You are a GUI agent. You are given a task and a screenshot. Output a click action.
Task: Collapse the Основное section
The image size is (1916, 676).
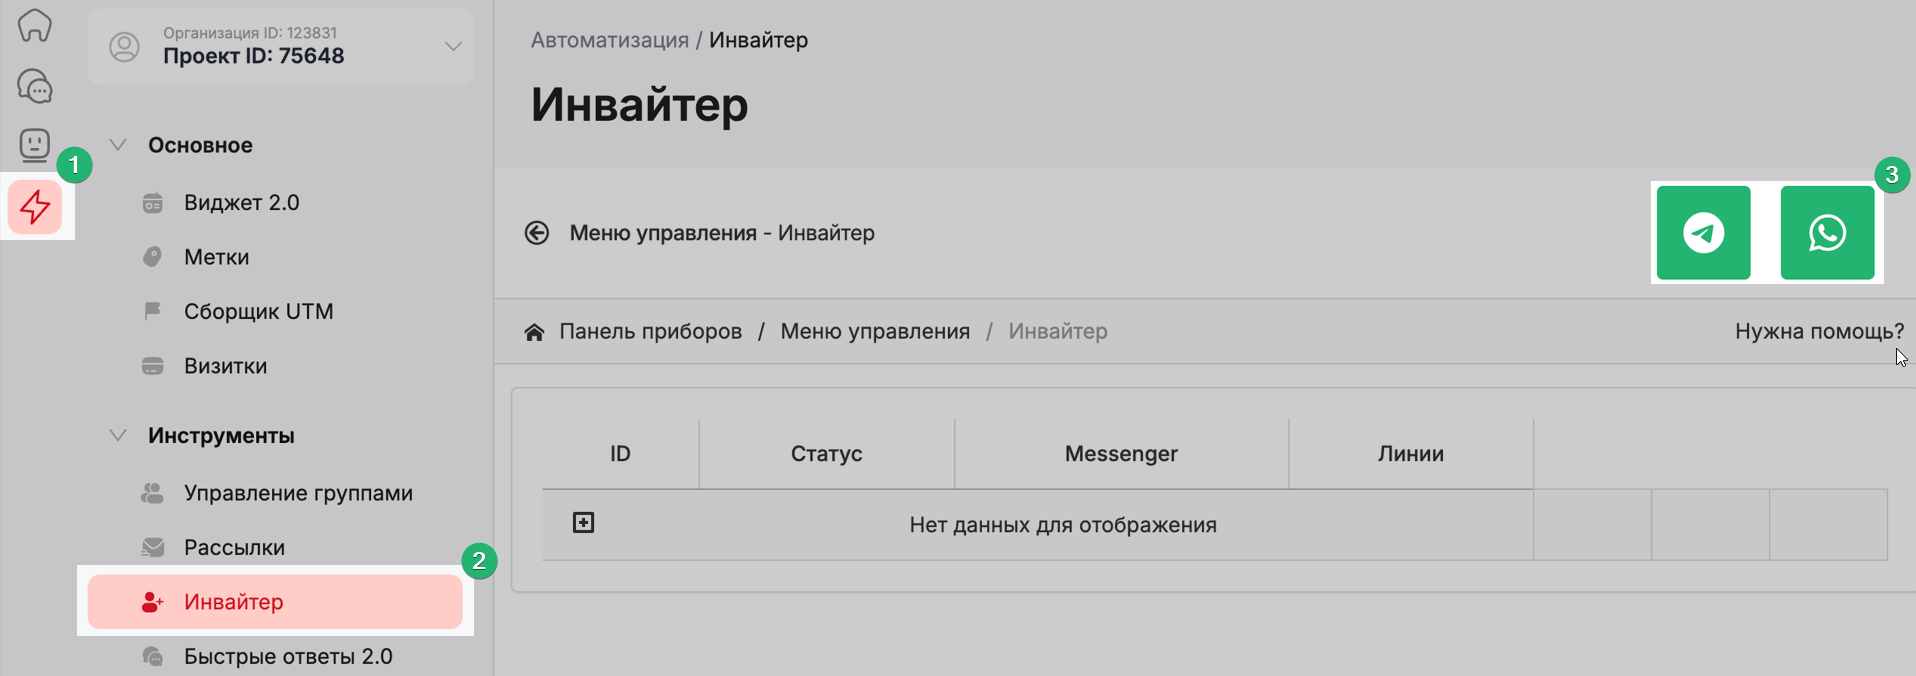click(x=118, y=145)
